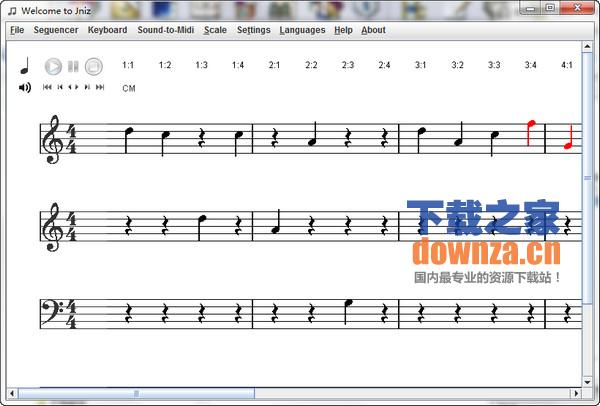This screenshot has width=600, height=406.
Task: Select the red half note at 4:1
Action: (568, 137)
